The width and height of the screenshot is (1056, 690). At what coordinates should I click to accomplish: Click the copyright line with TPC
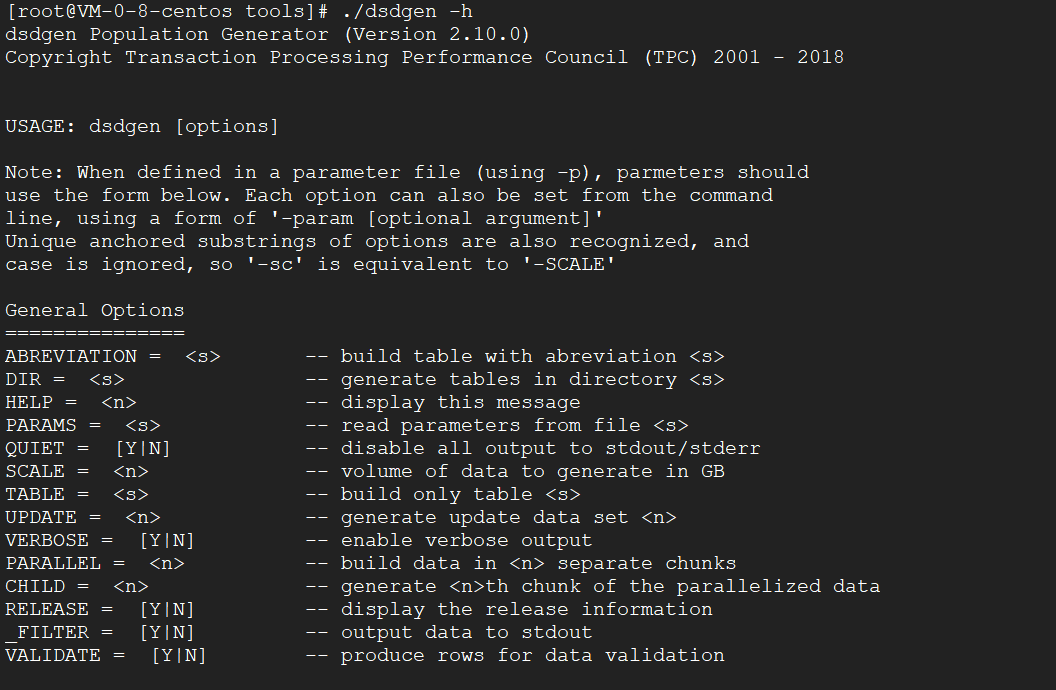point(424,57)
